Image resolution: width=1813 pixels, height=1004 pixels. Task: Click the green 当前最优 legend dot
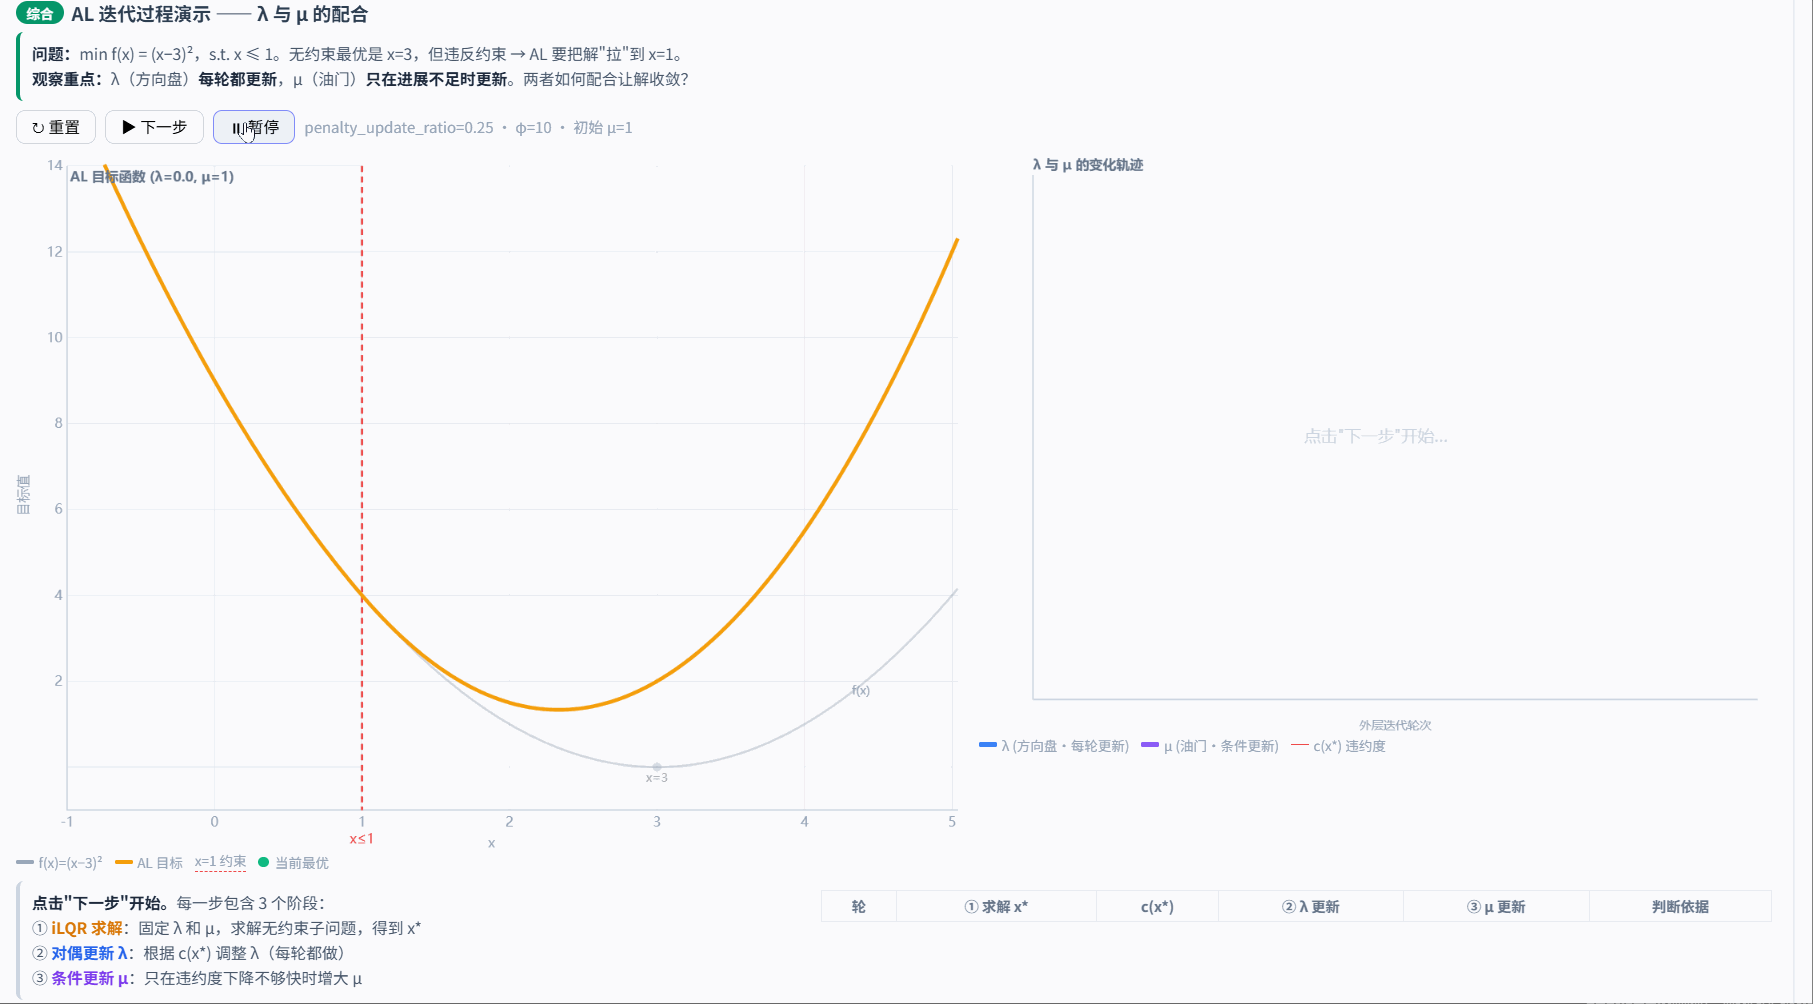tap(264, 862)
